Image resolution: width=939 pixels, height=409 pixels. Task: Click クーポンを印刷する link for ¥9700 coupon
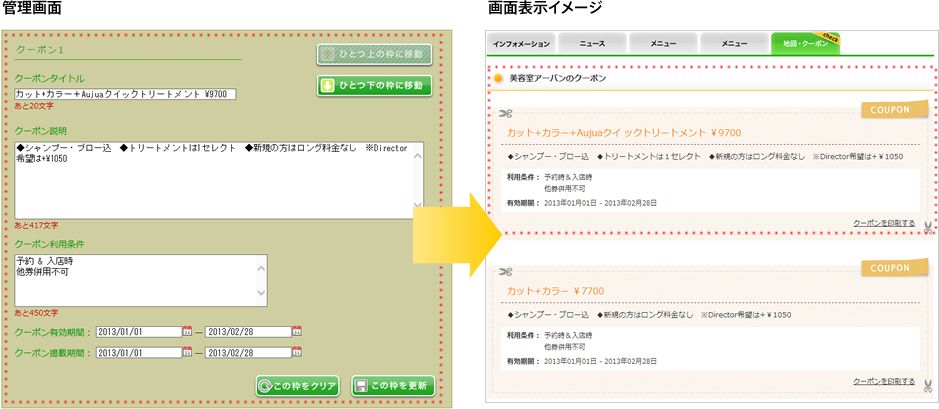point(884,223)
